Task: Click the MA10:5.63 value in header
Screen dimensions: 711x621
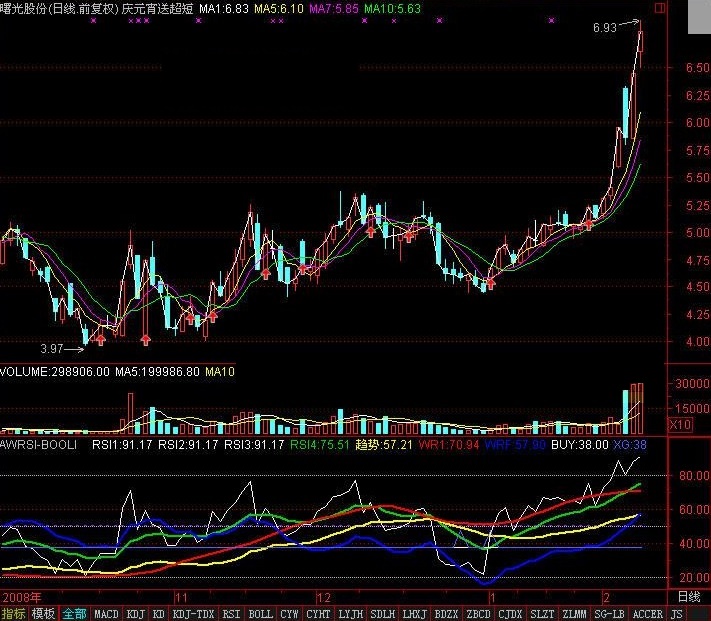Action: (392, 8)
